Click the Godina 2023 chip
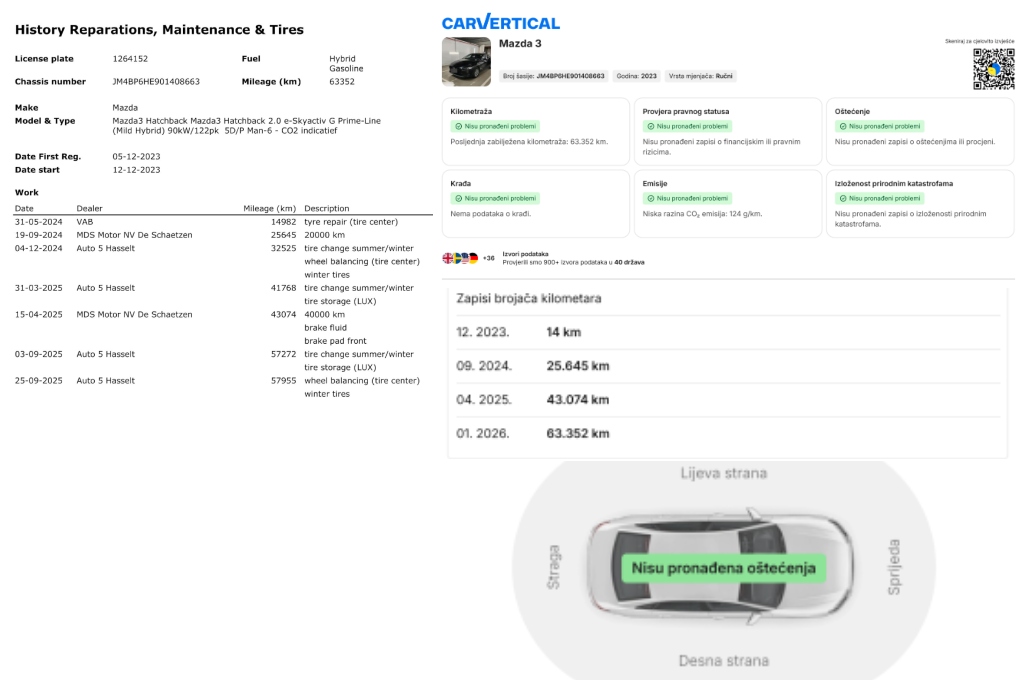 pos(635,76)
